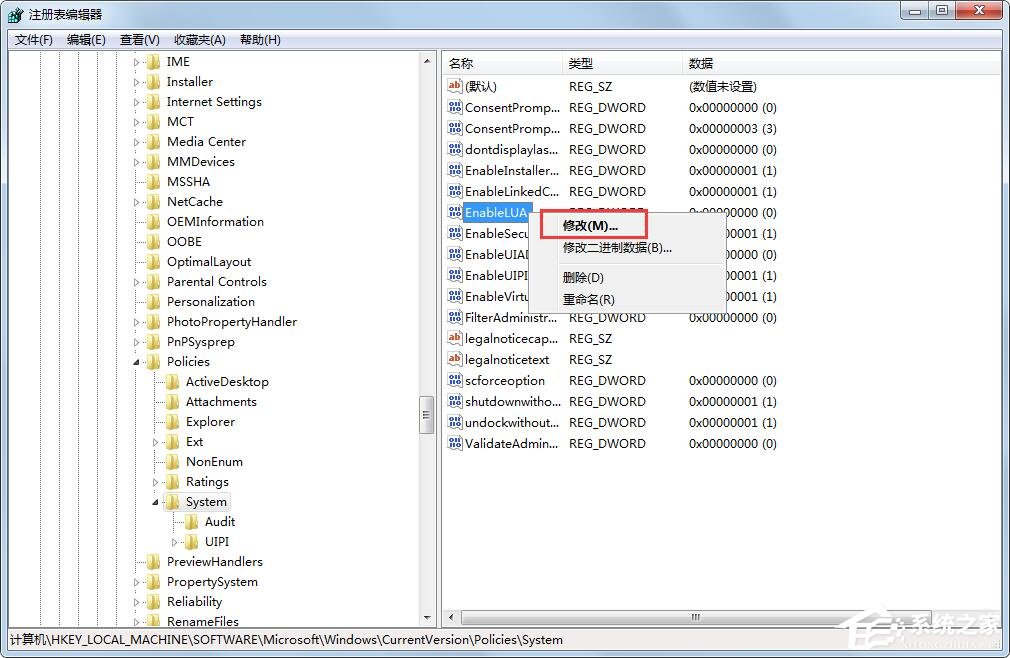1010x658 pixels.
Task: Click the REG_DWORD icon next to EnableLUA
Action: [x=456, y=212]
